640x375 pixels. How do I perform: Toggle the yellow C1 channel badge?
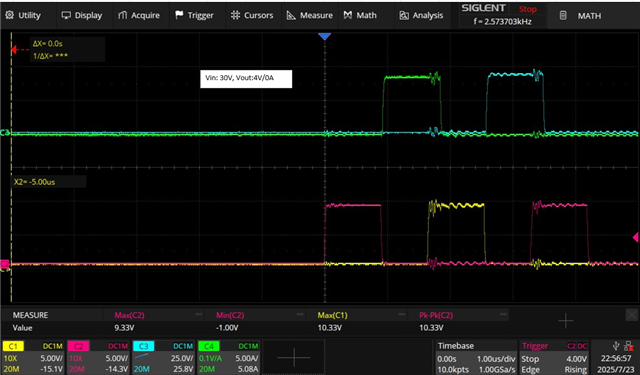[13, 346]
